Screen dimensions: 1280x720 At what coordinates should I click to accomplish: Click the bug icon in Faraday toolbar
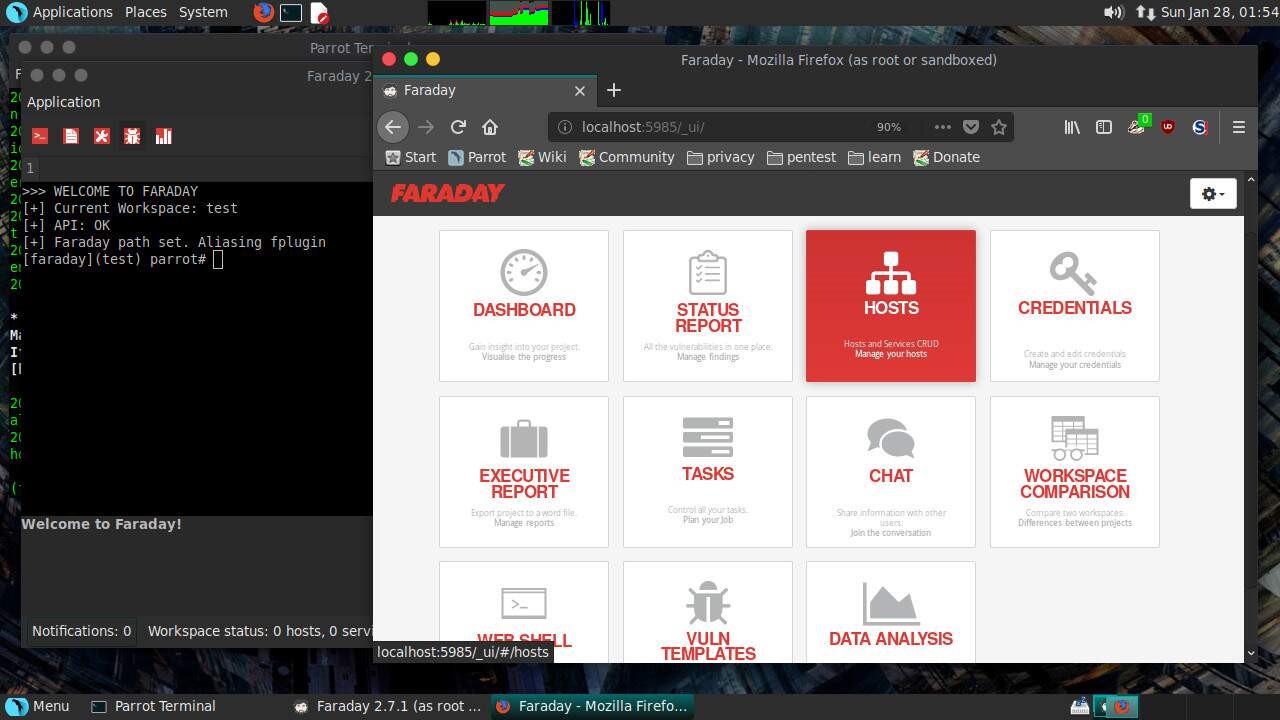(x=132, y=136)
